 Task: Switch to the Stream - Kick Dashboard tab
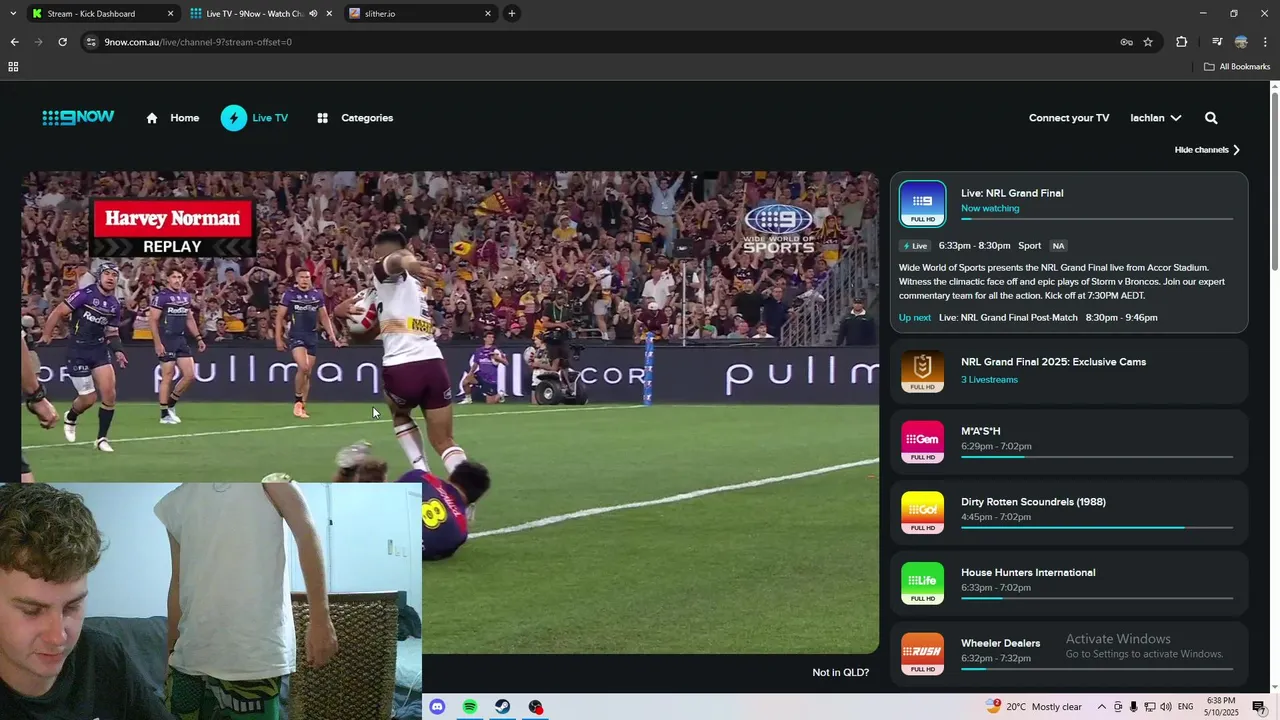coord(102,14)
